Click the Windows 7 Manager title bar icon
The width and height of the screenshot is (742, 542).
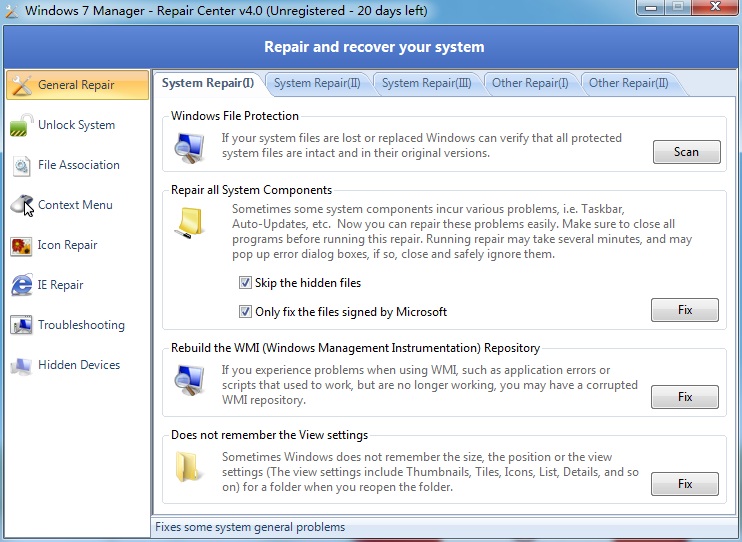click(x=12, y=11)
